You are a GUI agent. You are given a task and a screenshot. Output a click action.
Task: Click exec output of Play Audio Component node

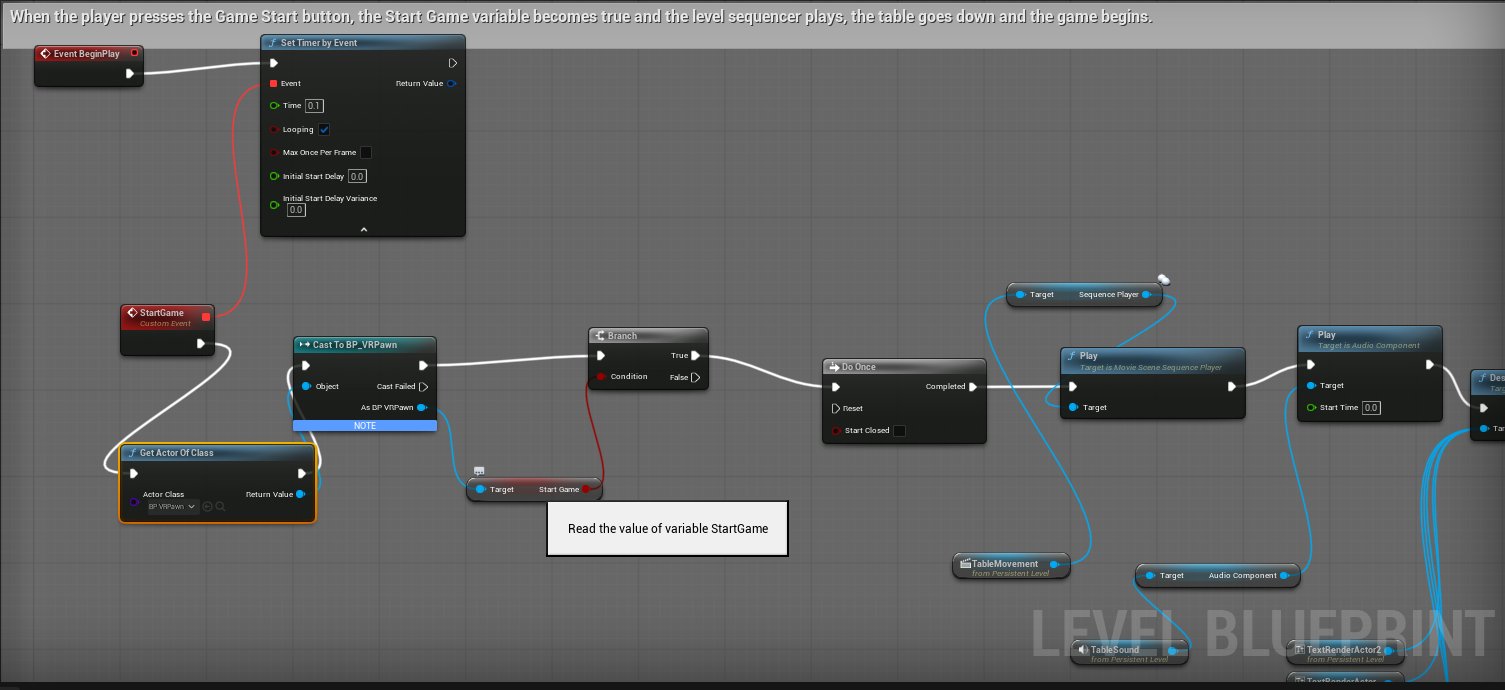(x=1429, y=364)
